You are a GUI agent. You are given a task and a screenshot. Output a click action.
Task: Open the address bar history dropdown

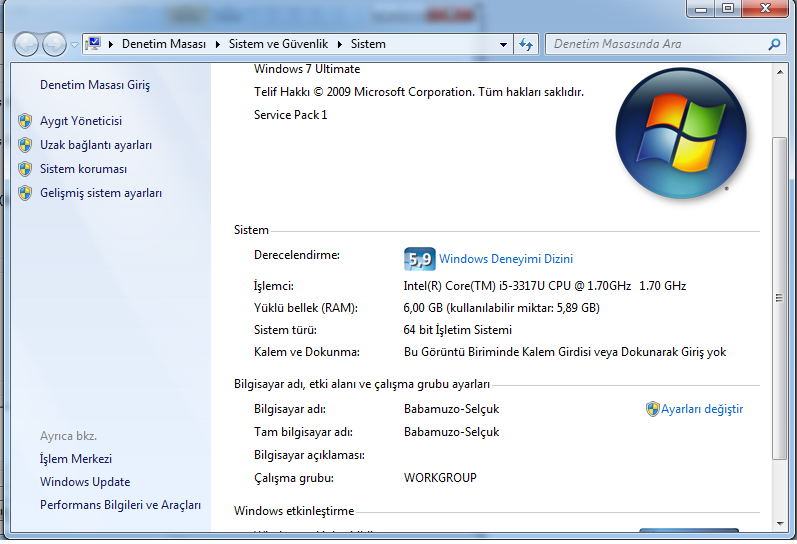tap(503, 45)
